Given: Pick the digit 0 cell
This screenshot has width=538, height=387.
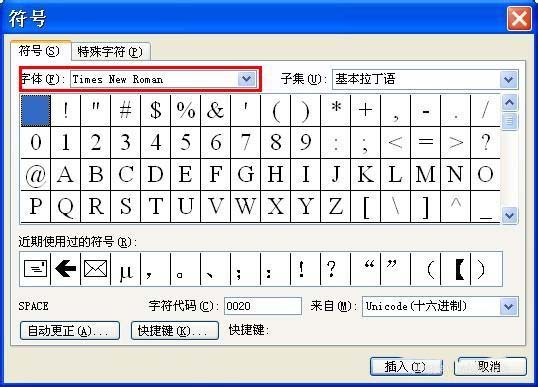Looking at the screenshot, I should tap(36, 142).
